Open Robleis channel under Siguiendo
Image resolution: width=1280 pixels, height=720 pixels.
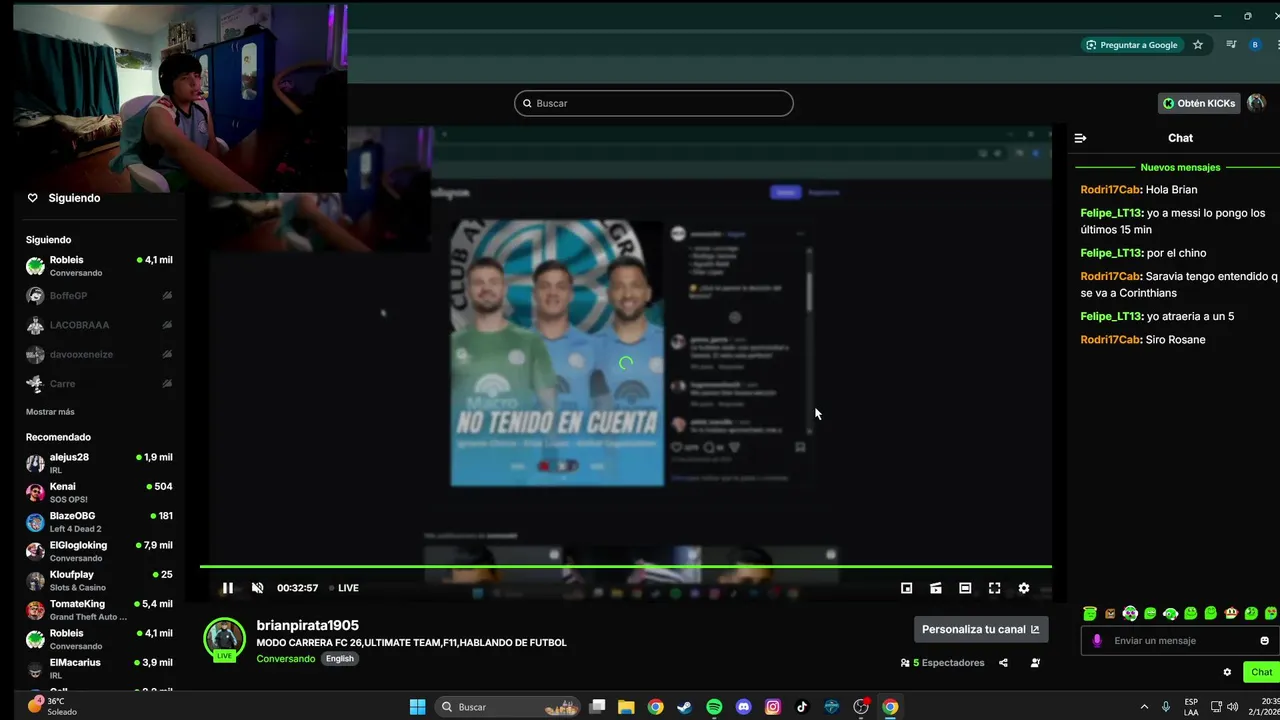click(x=99, y=266)
